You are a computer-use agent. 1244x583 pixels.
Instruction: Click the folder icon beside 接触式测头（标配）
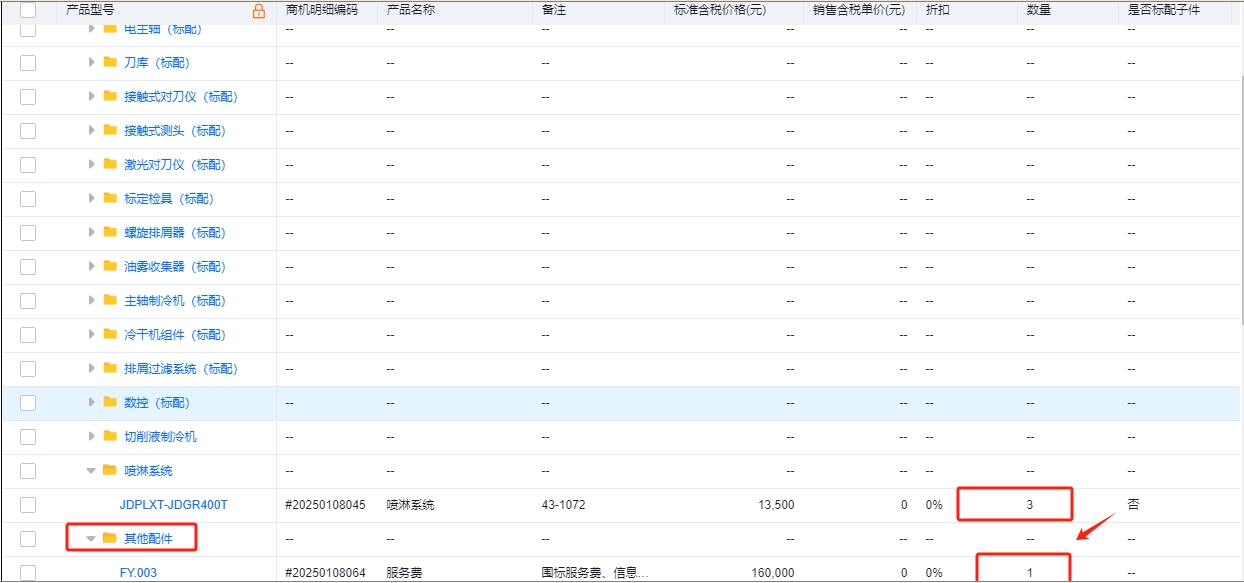110,130
